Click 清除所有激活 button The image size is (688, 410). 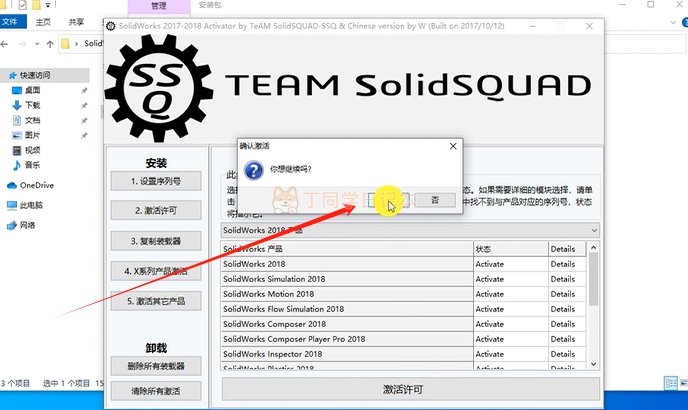click(x=156, y=391)
